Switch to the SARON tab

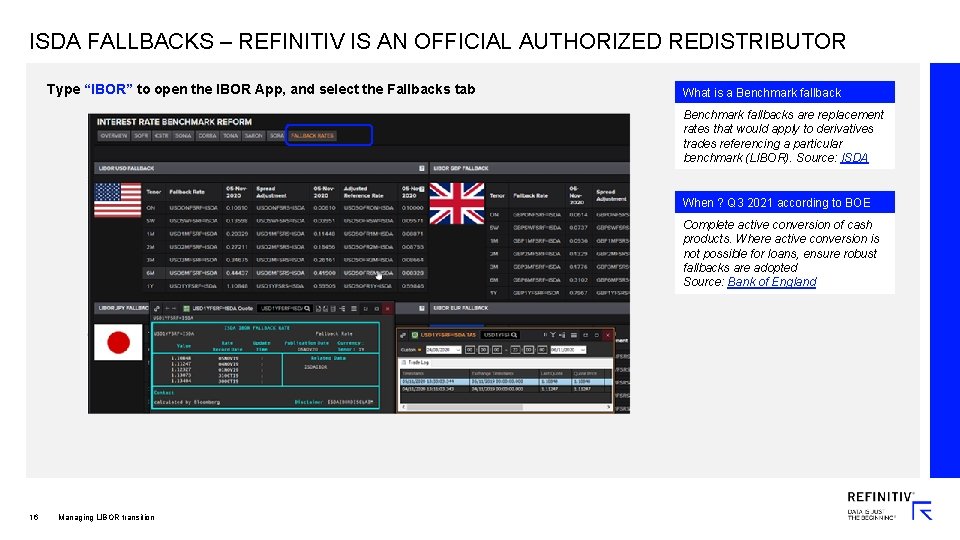(253, 136)
